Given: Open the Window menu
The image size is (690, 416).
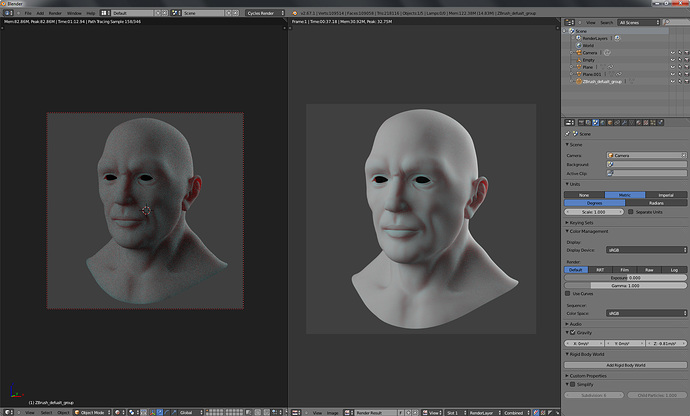Looking at the screenshot, I should [74, 13].
